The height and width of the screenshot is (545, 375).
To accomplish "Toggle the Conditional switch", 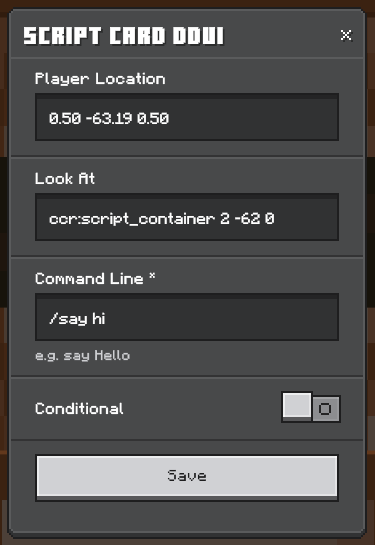I will tap(311, 407).
